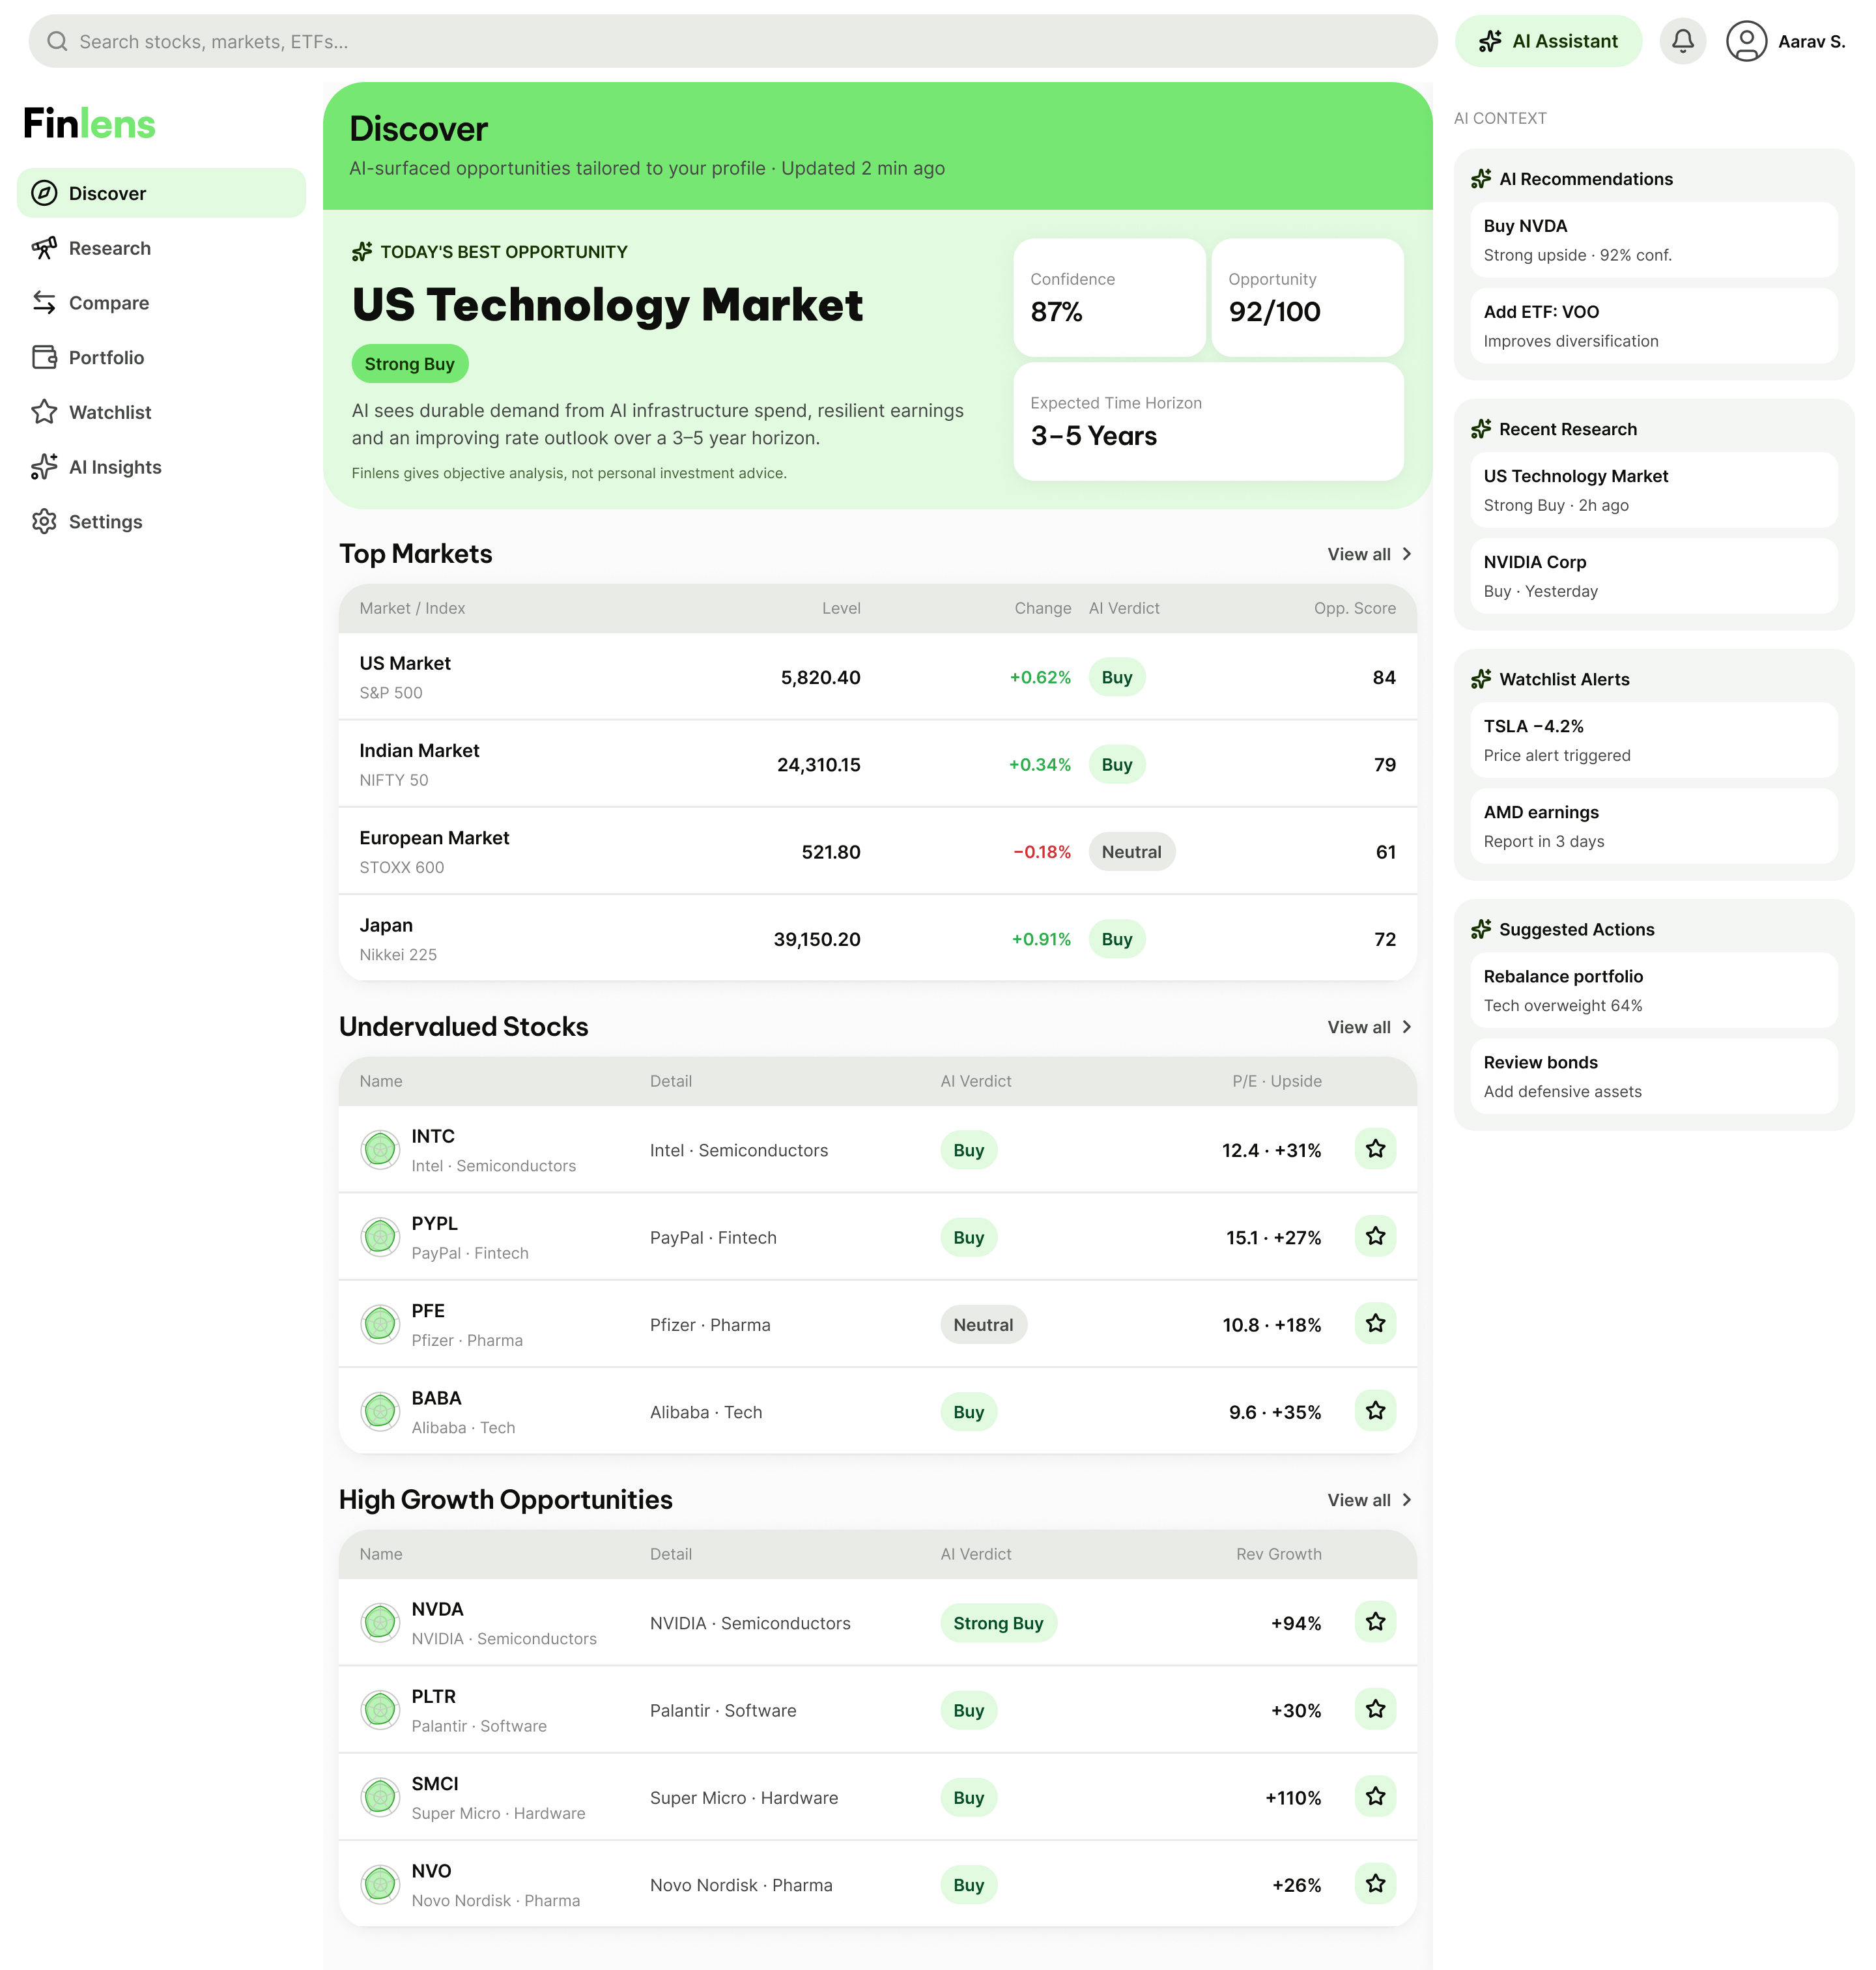Toggle the PLTR watchlist star

click(1375, 1709)
